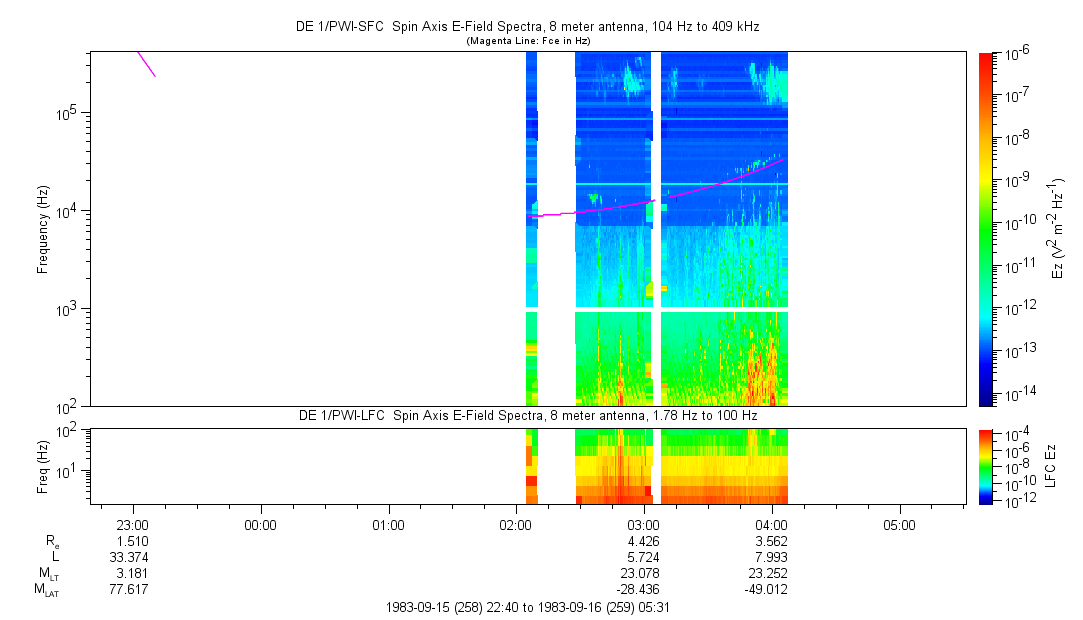The width and height of the screenshot is (1083, 620).
Task: Click the 23:00 time tick label
Action: [x=133, y=525]
